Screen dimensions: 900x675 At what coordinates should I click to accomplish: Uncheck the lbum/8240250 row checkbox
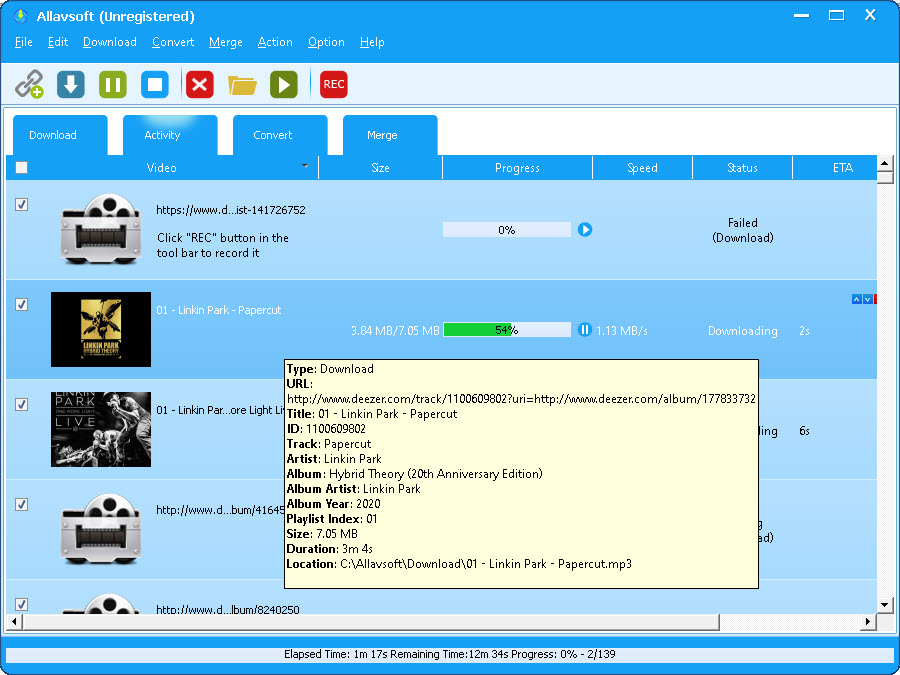tap(21, 604)
